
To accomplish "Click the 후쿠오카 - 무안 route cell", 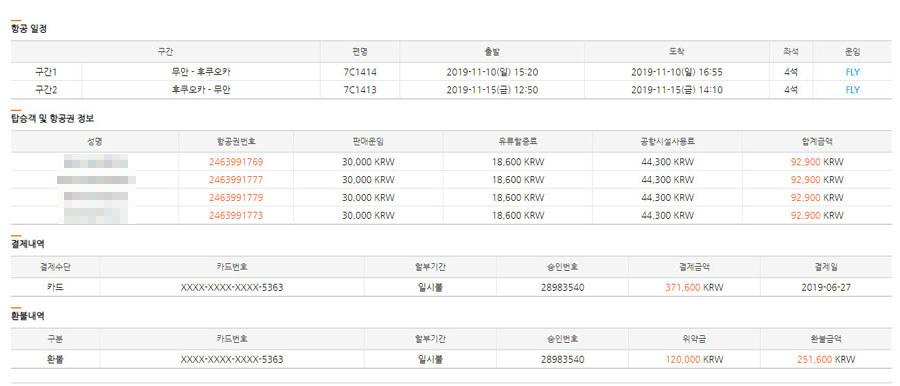I will click(x=201, y=90).
